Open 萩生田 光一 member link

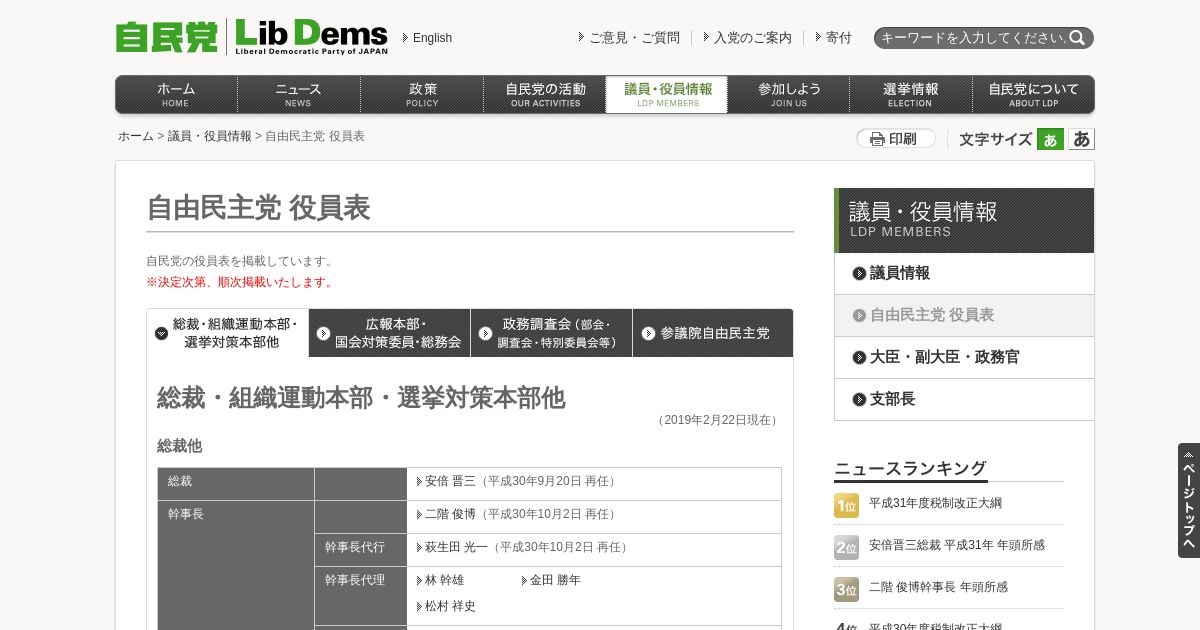tap(456, 547)
